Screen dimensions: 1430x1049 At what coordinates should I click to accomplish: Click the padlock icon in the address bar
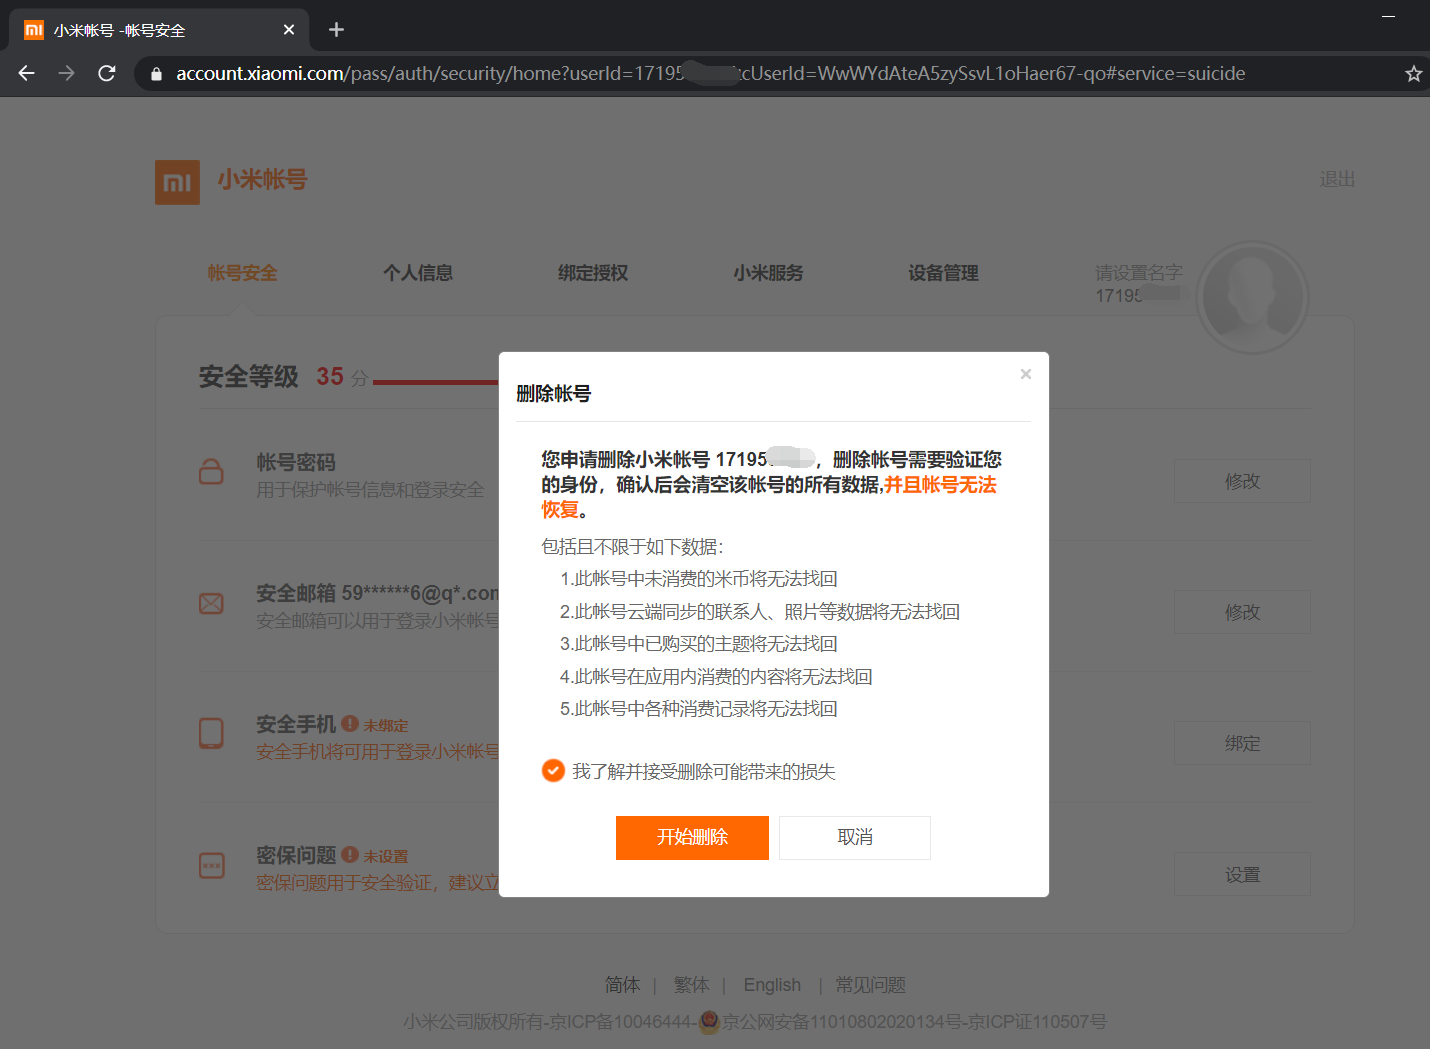(155, 73)
